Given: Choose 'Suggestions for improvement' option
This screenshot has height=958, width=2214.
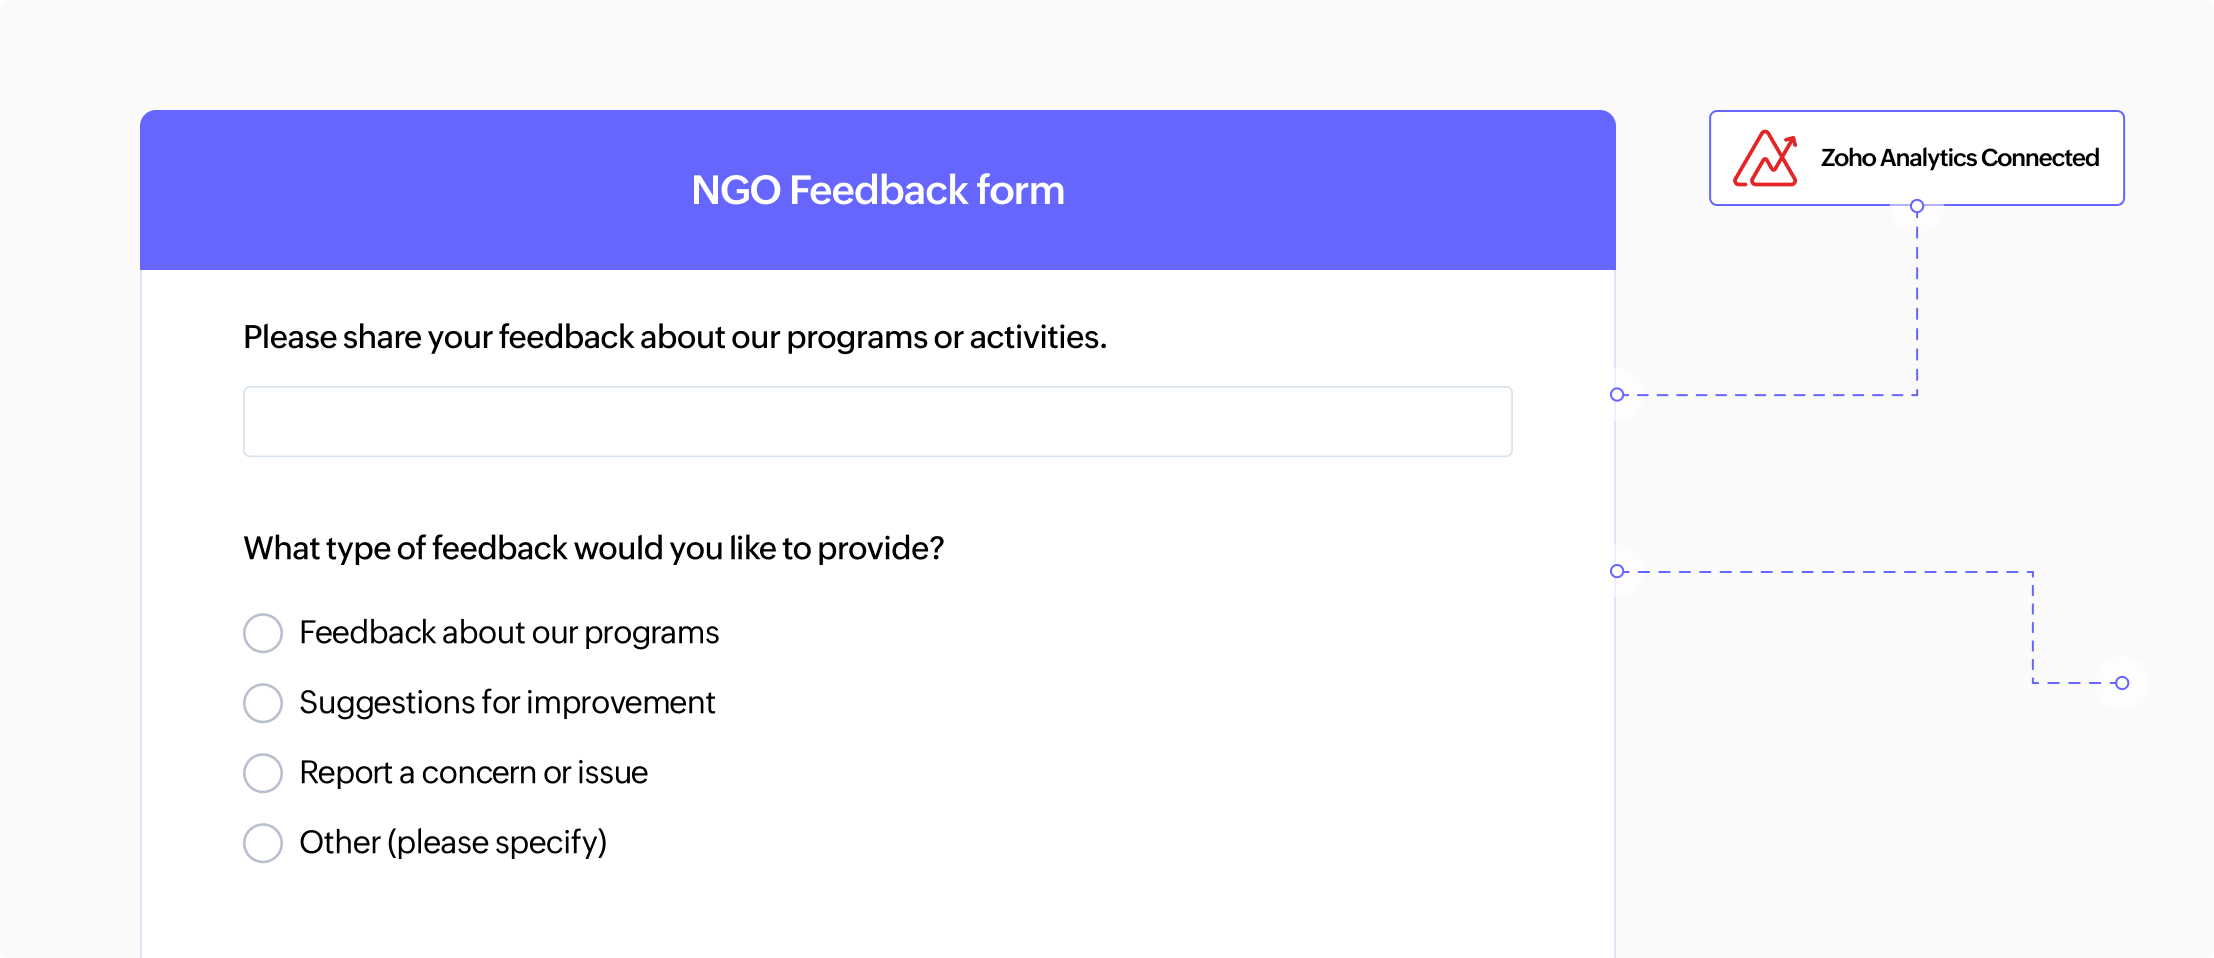Looking at the screenshot, I should point(263,702).
